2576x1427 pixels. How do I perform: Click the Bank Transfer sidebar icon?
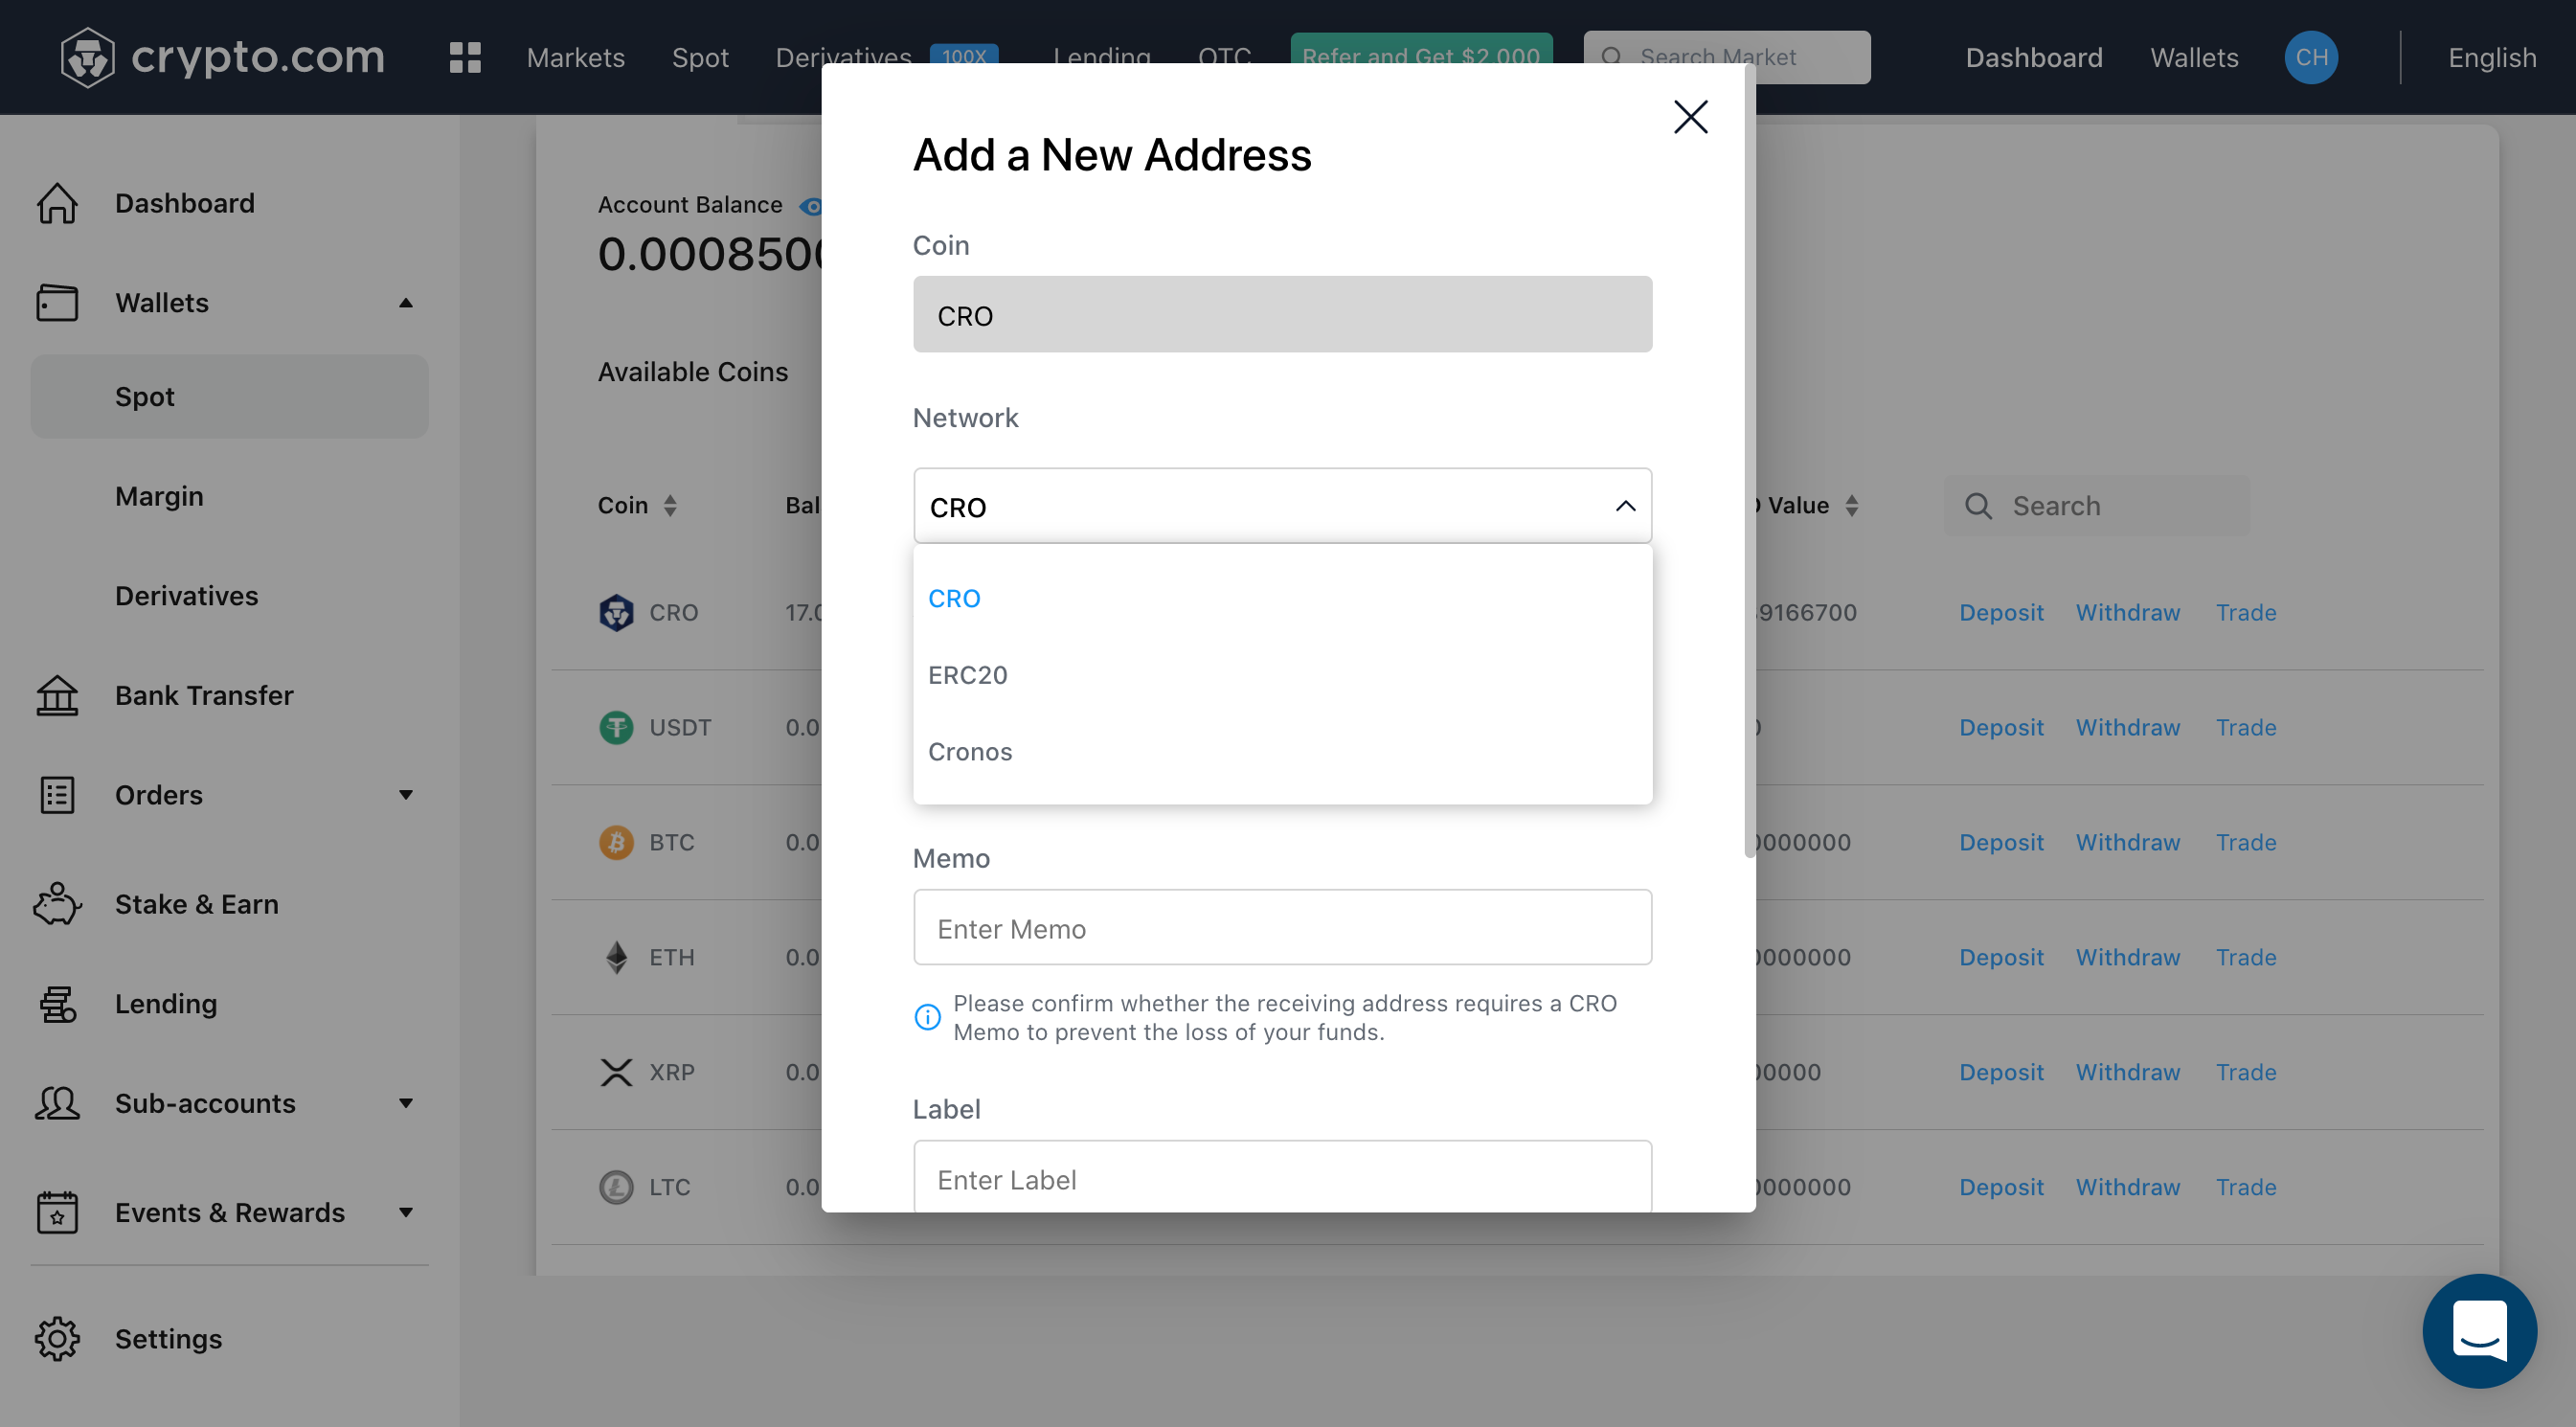(x=56, y=694)
